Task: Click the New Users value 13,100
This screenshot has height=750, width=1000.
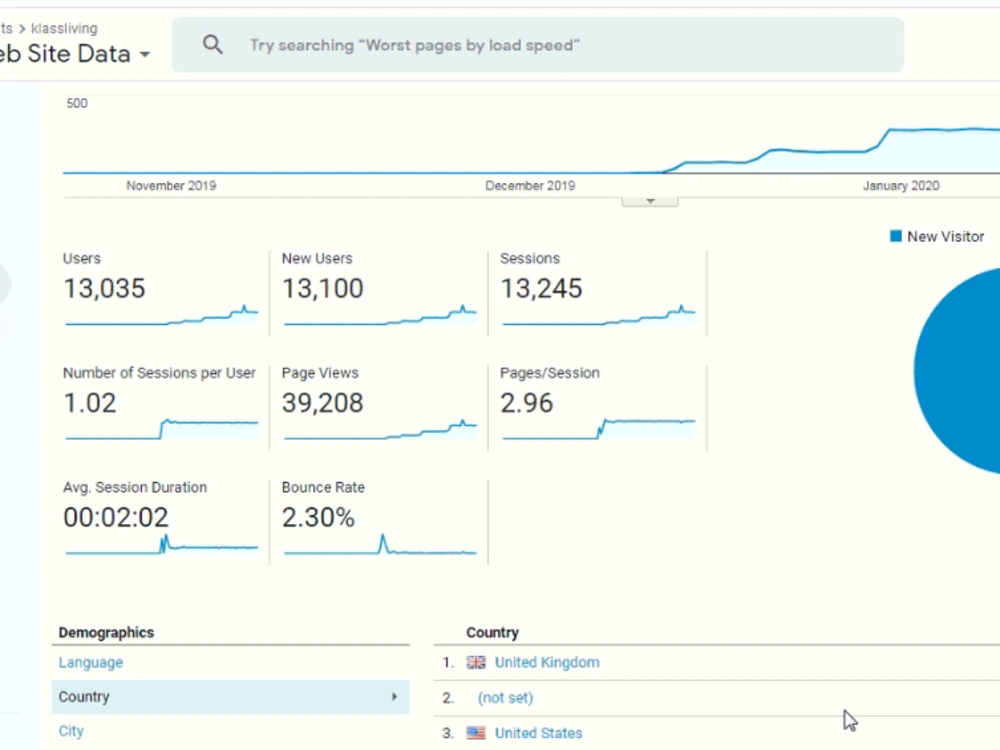Action: [323, 288]
